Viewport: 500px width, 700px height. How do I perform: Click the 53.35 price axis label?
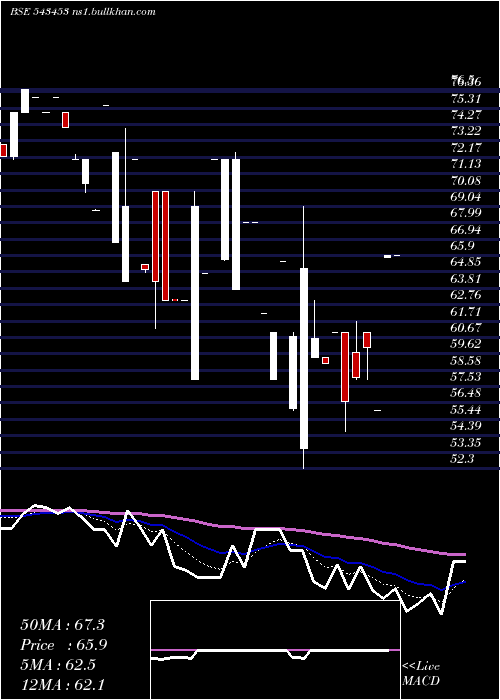[x=466, y=442]
